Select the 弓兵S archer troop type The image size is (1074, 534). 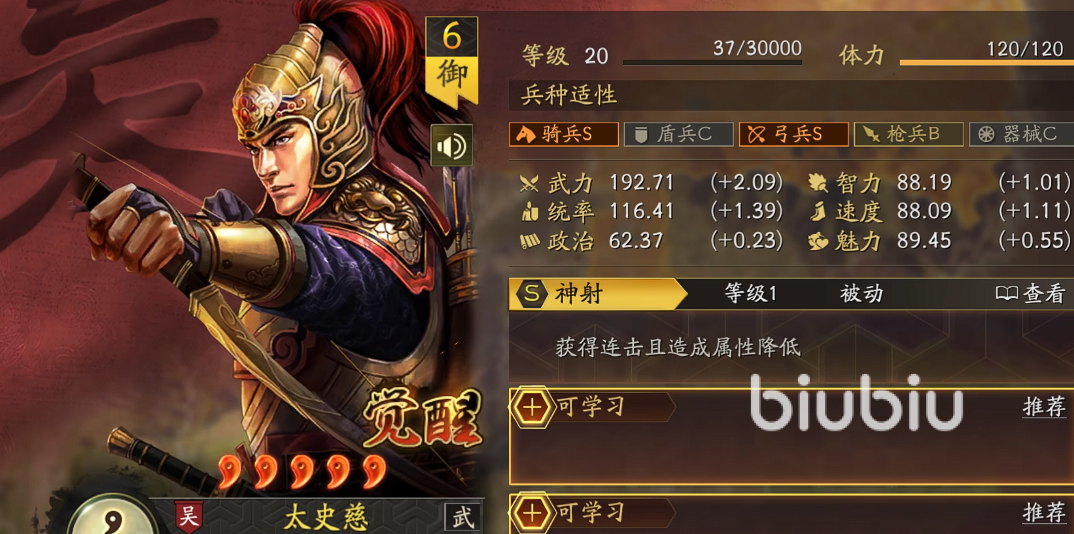(794, 134)
